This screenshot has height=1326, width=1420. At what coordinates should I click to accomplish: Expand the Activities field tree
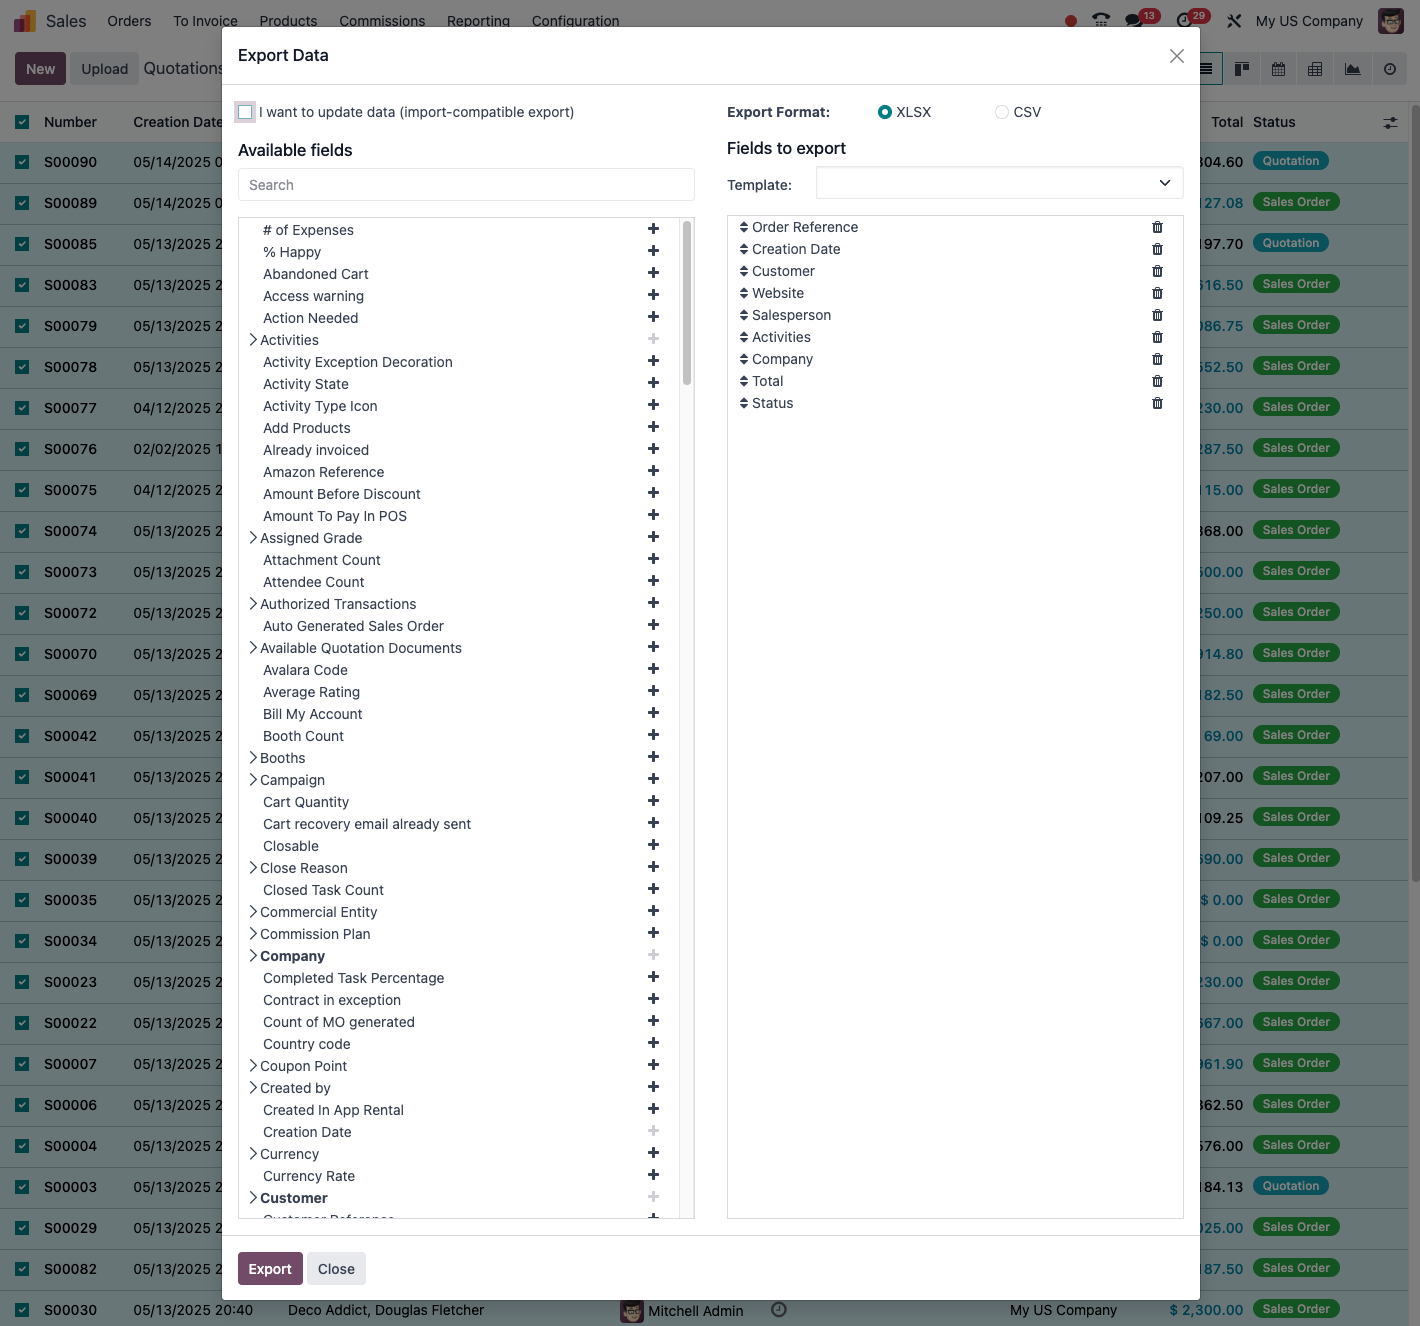tap(253, 340)
